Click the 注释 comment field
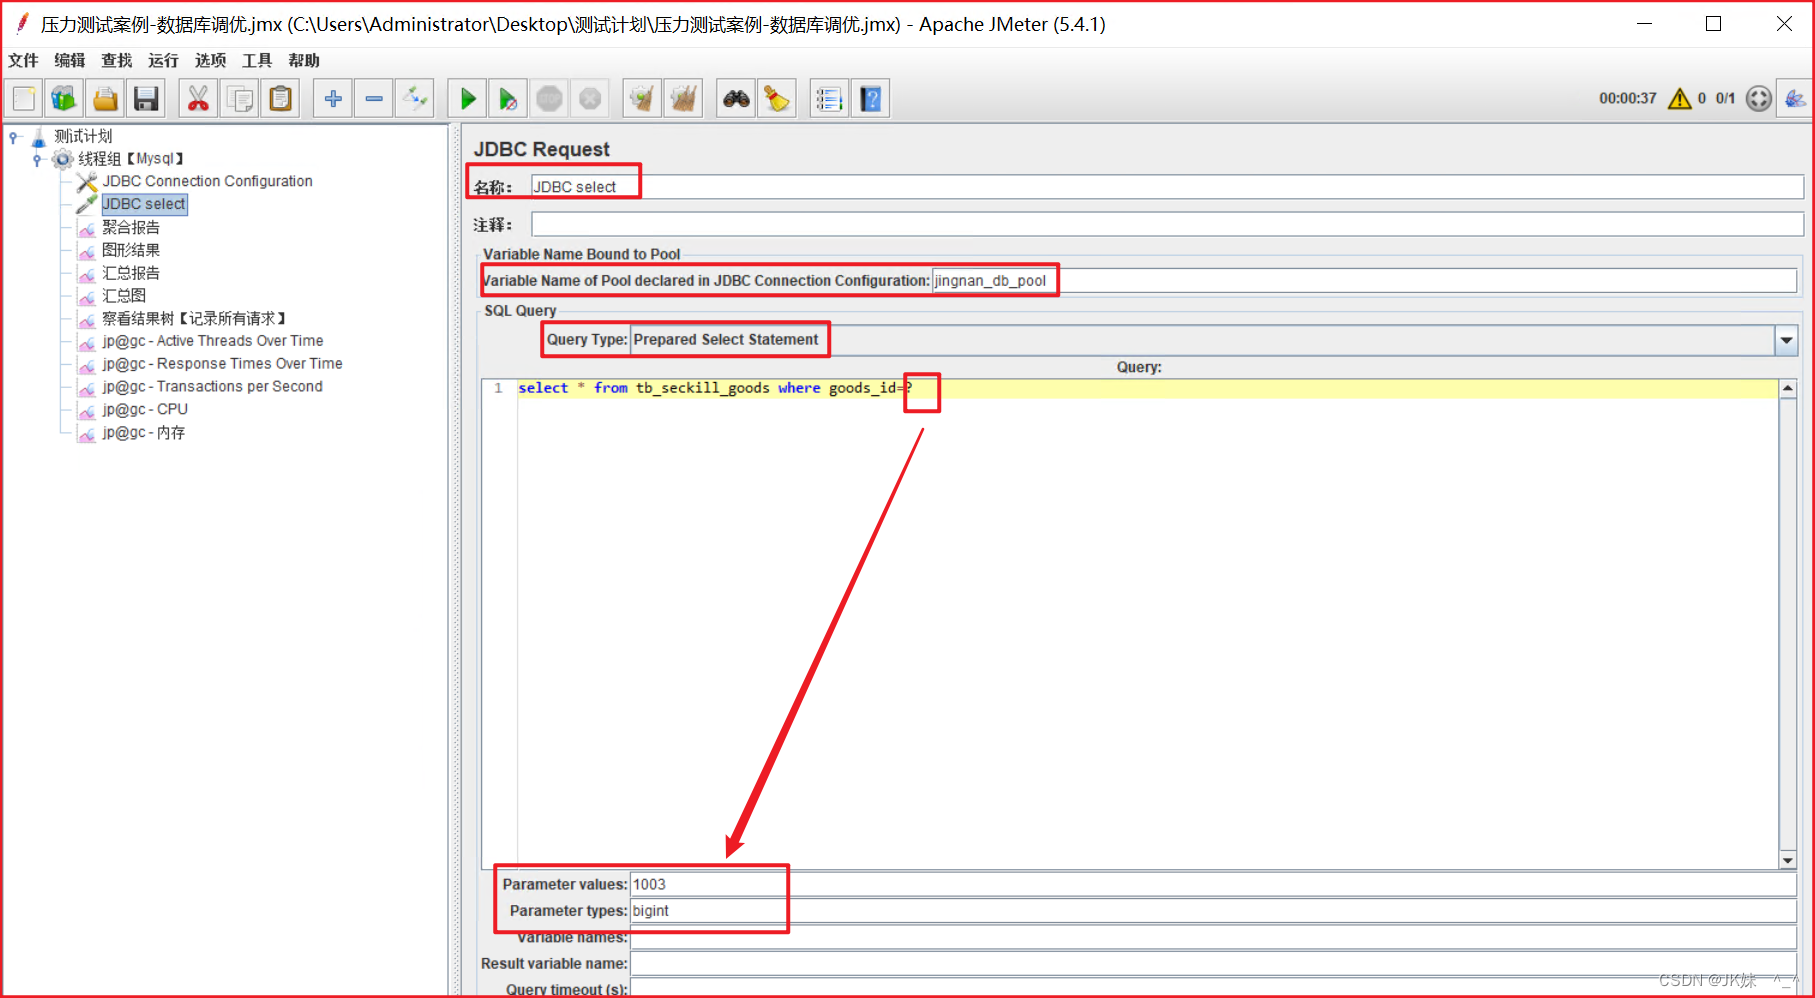The height and width of the screenshot is (998, 1815). (1167, 224)
